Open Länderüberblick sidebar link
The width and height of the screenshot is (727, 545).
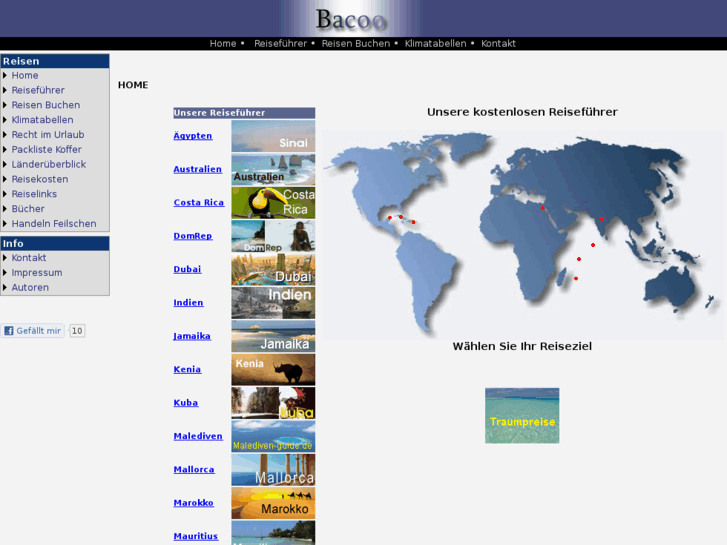[49, 164]
